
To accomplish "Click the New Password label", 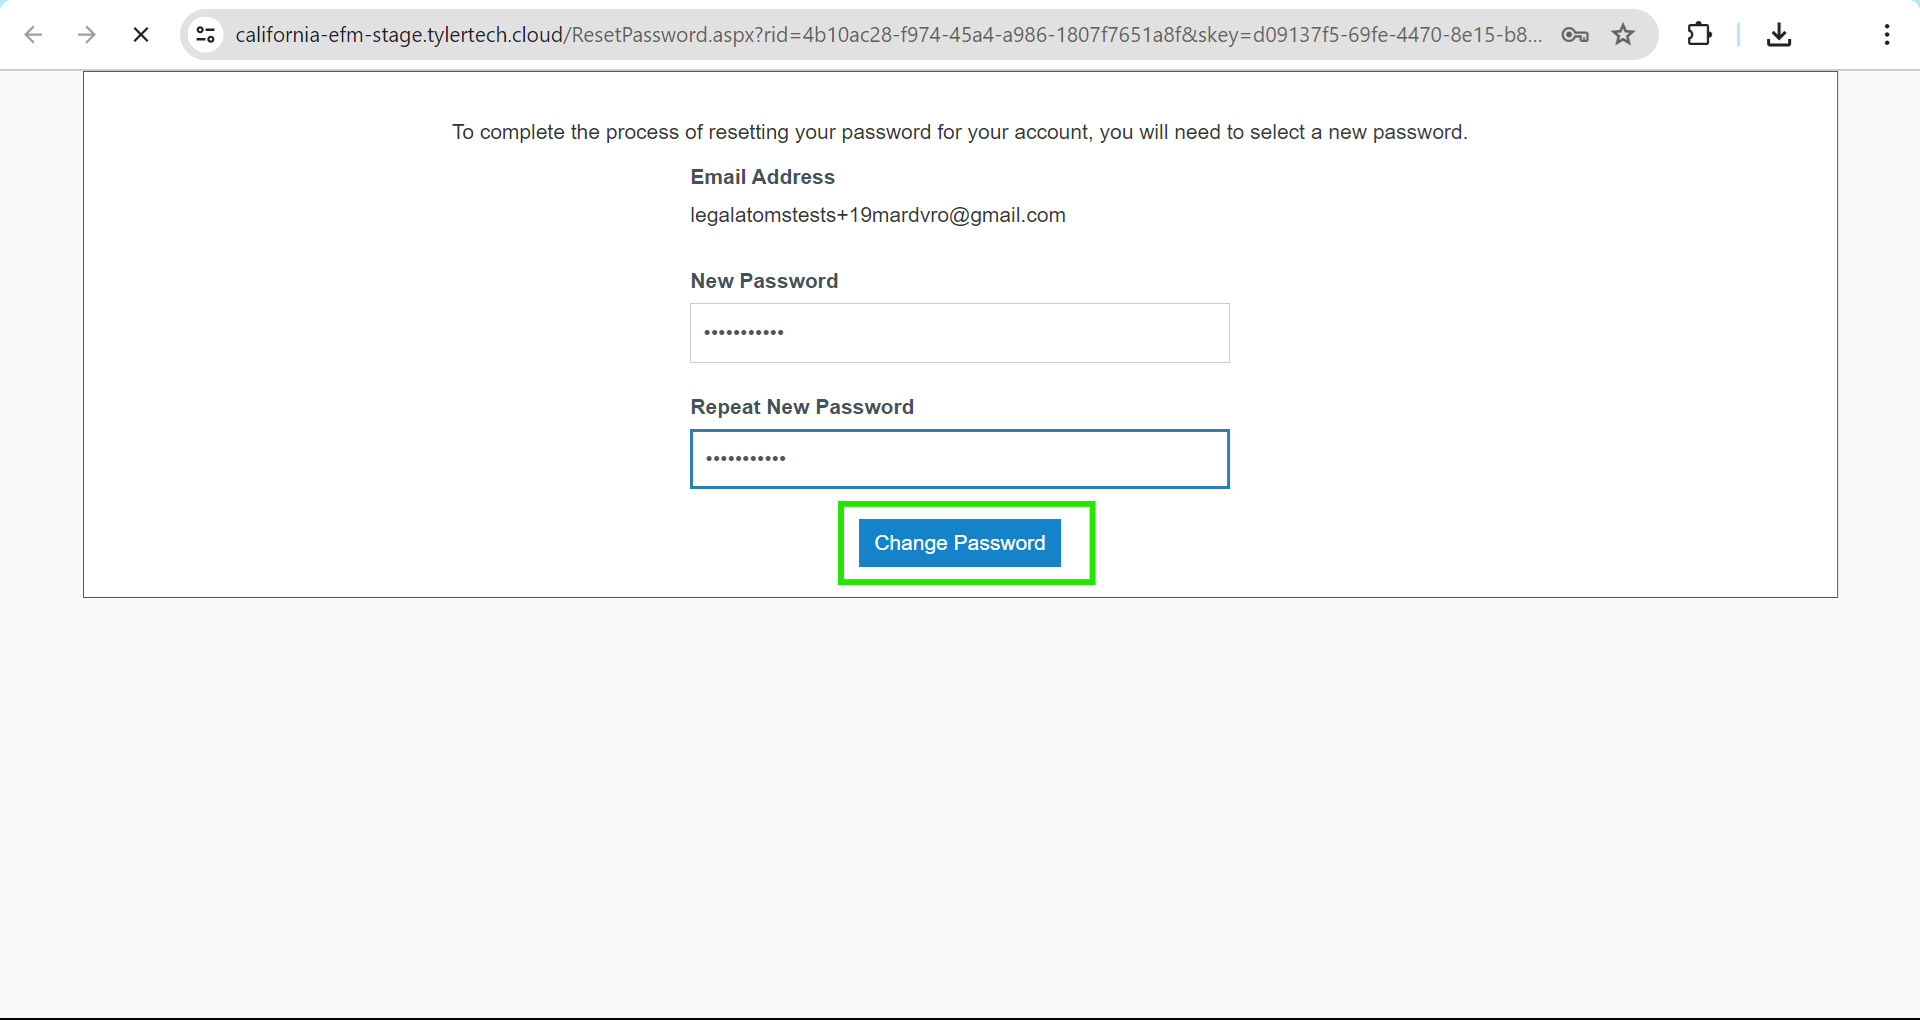I will point(764,281).
